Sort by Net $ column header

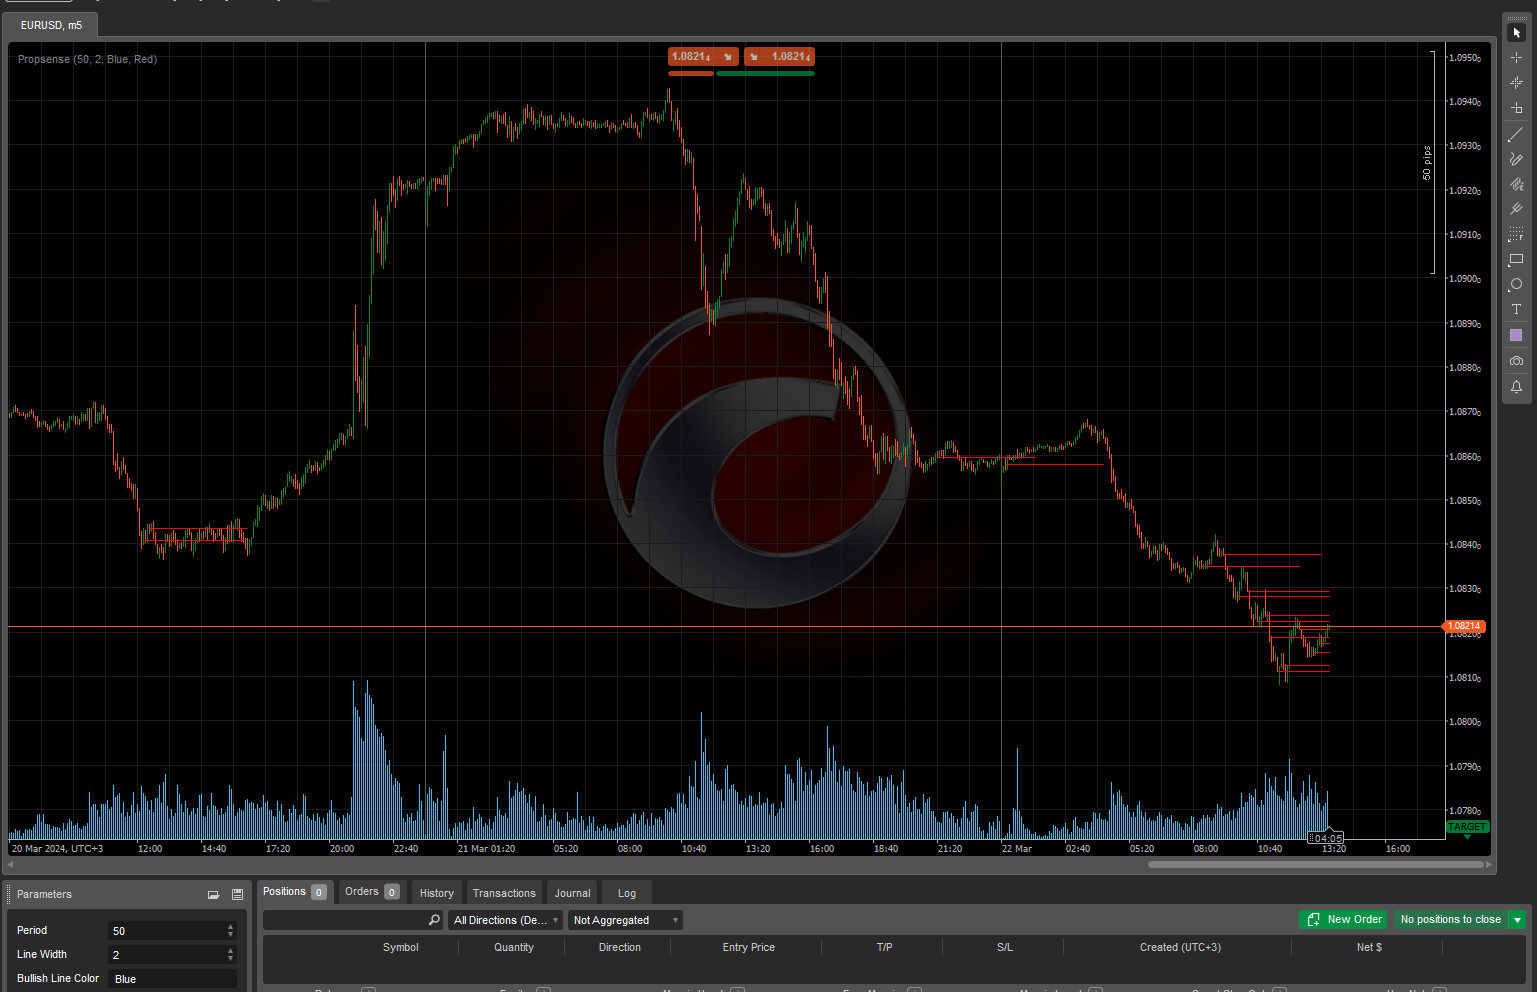pos(1369,947)
